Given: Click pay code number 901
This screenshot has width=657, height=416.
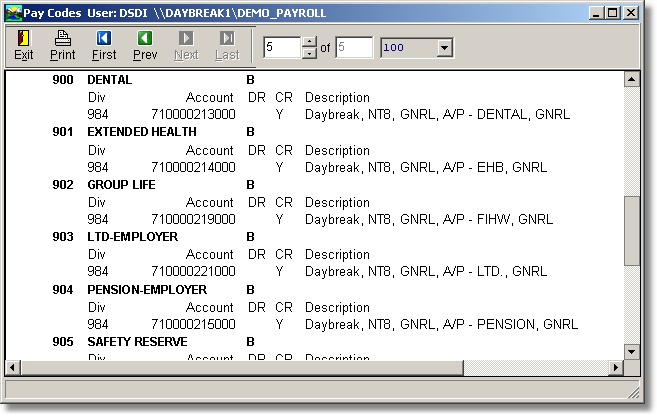Looking at the screenshot, I should pyautogui.click(x=63, y=132).
